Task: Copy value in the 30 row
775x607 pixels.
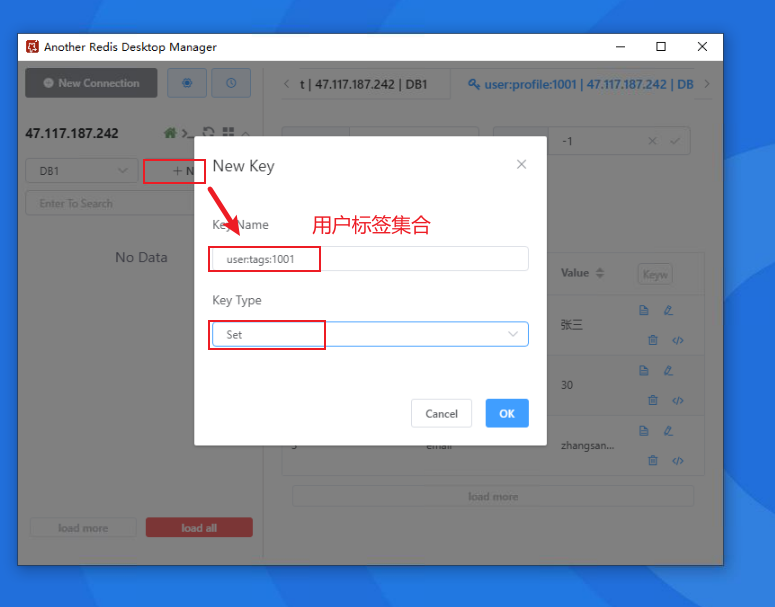Action: tap(644, 370)
